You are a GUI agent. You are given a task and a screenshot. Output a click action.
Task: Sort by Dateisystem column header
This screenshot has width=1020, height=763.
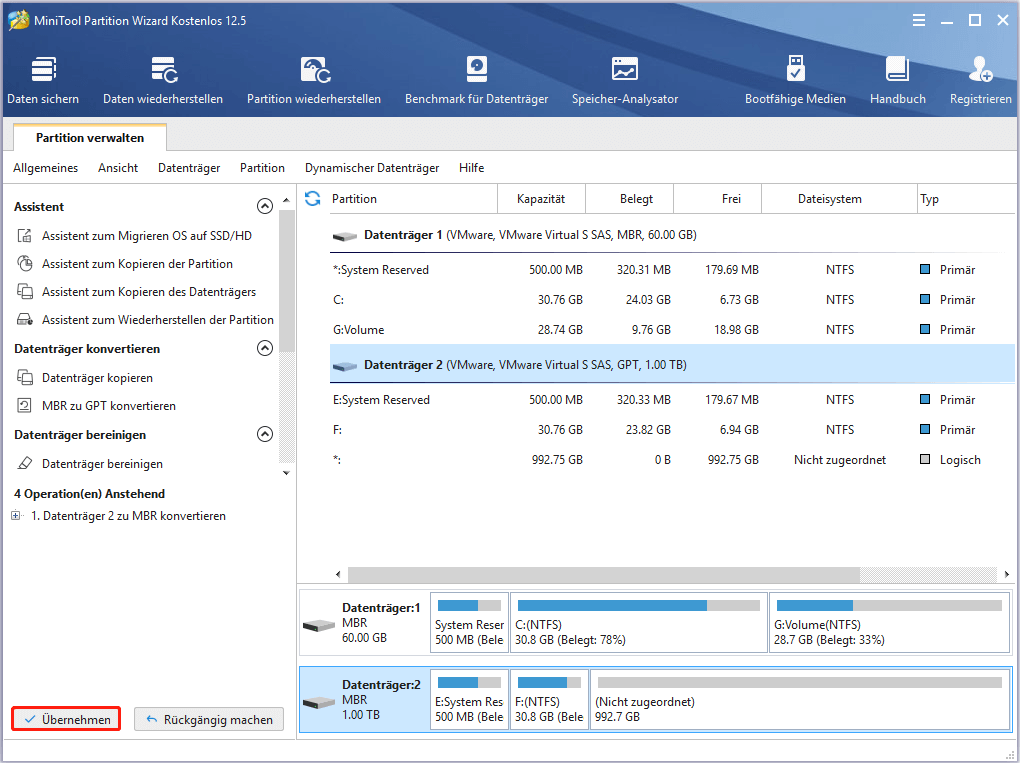click(839, 198)
